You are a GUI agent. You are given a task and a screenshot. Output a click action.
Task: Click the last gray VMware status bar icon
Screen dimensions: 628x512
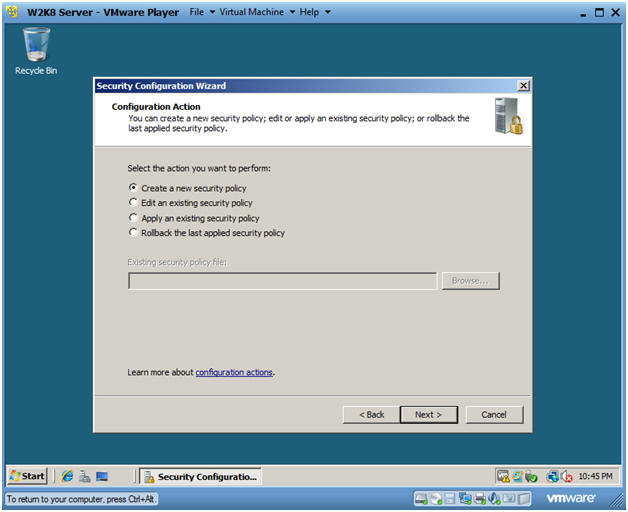pos(523,499)
